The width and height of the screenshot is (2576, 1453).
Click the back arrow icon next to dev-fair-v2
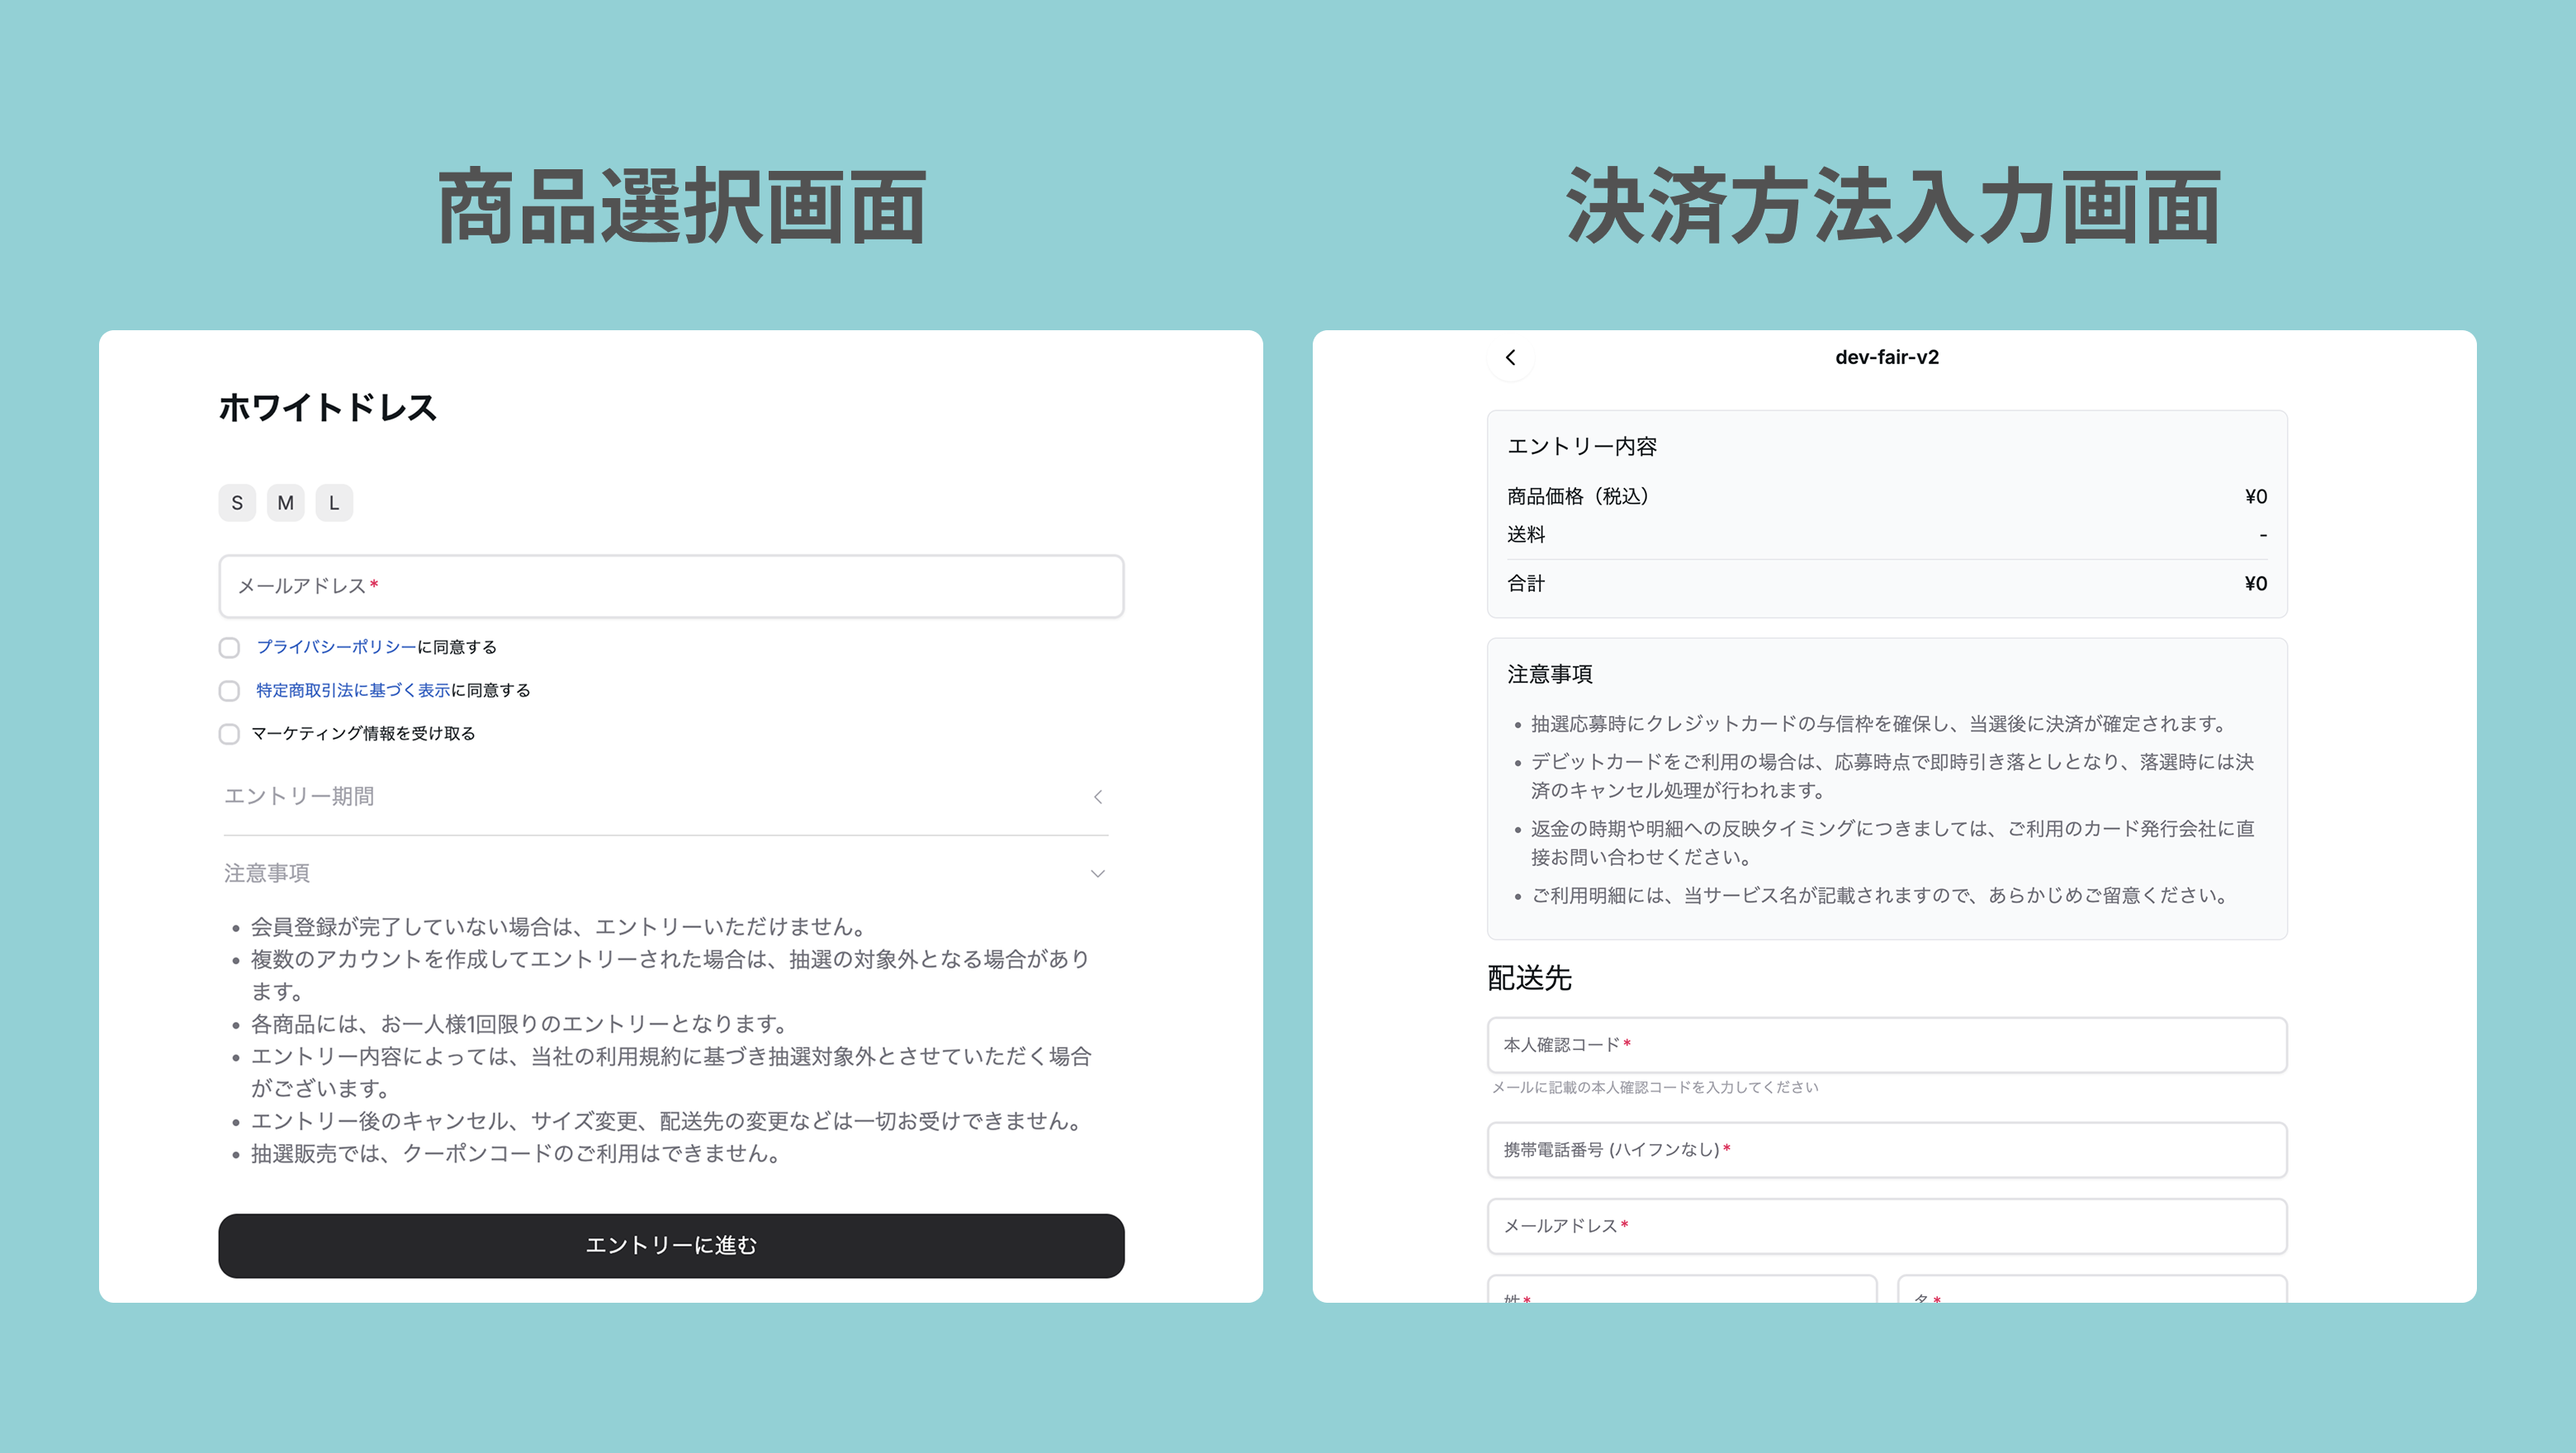coord(1510,357)
